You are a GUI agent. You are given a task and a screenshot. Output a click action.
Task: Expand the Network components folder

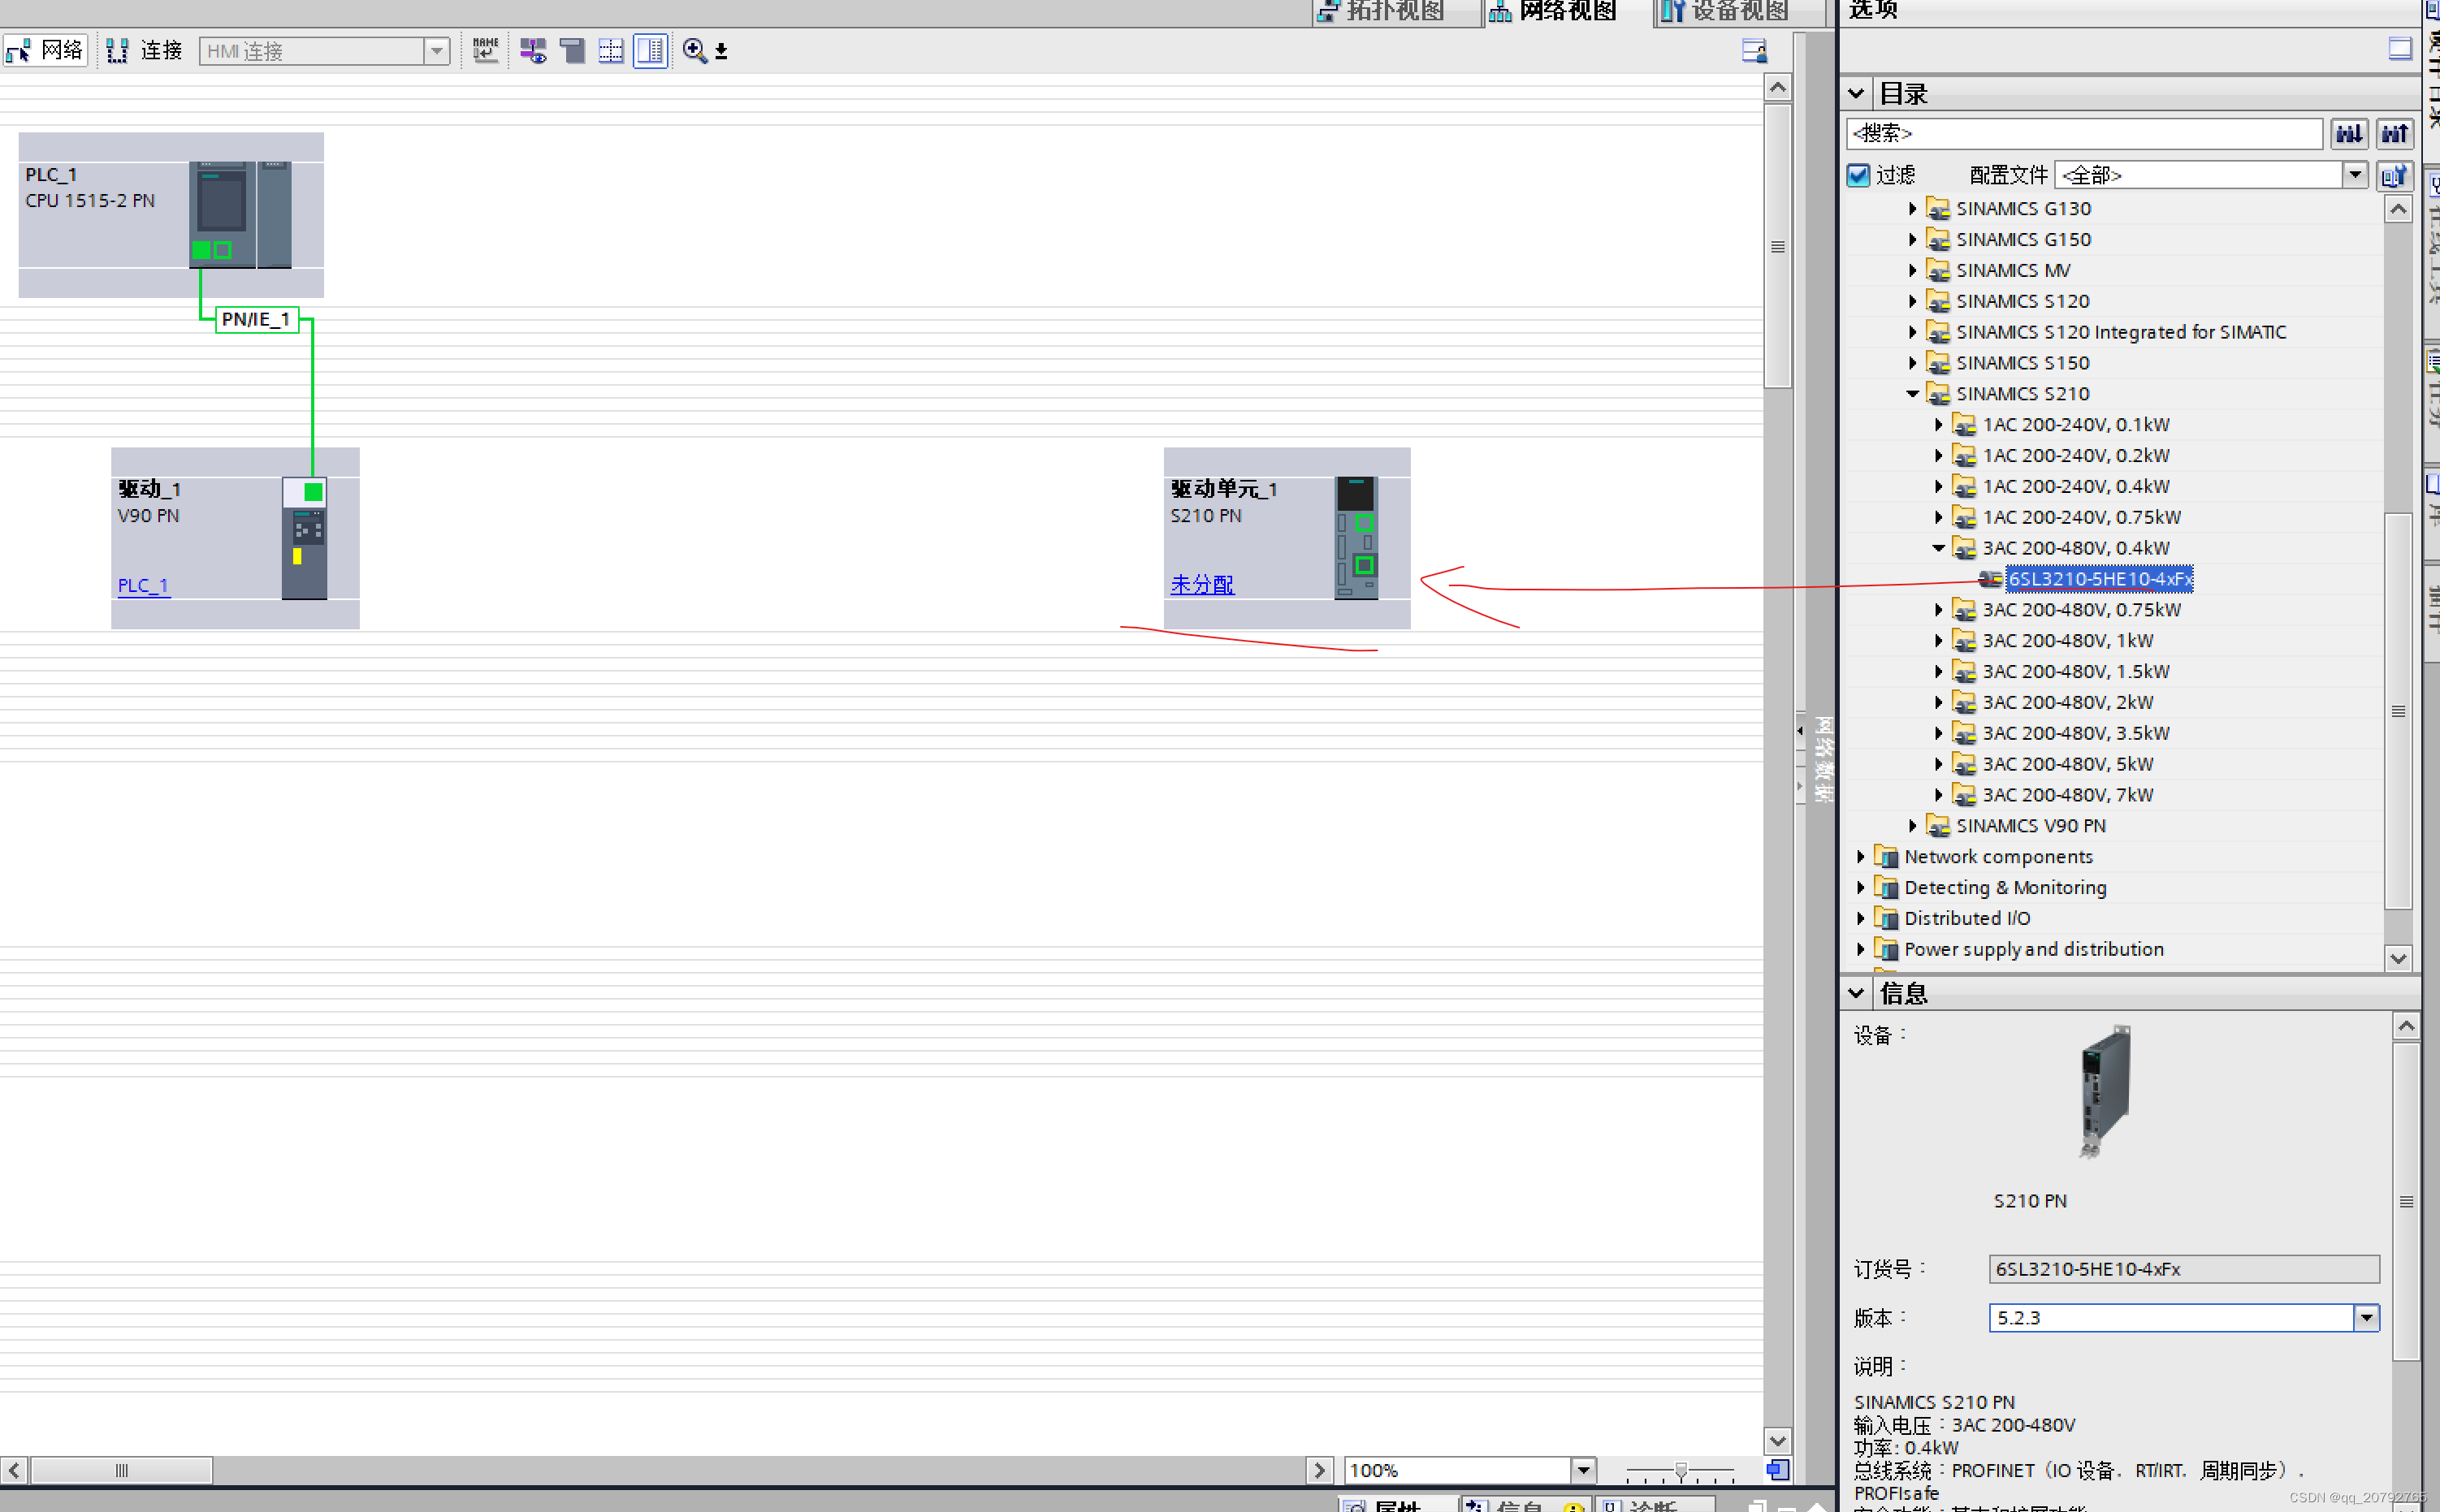tap(1860, 857)
